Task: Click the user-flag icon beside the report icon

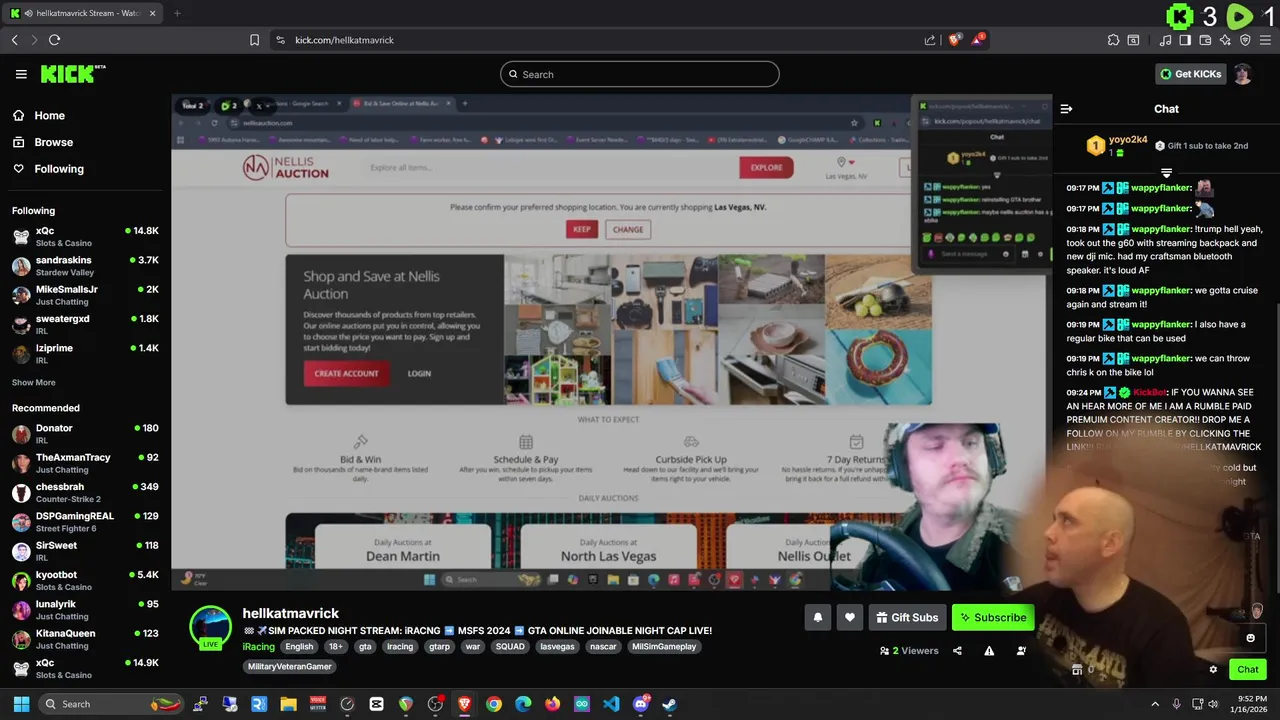Action: [x=1021, y=651]
